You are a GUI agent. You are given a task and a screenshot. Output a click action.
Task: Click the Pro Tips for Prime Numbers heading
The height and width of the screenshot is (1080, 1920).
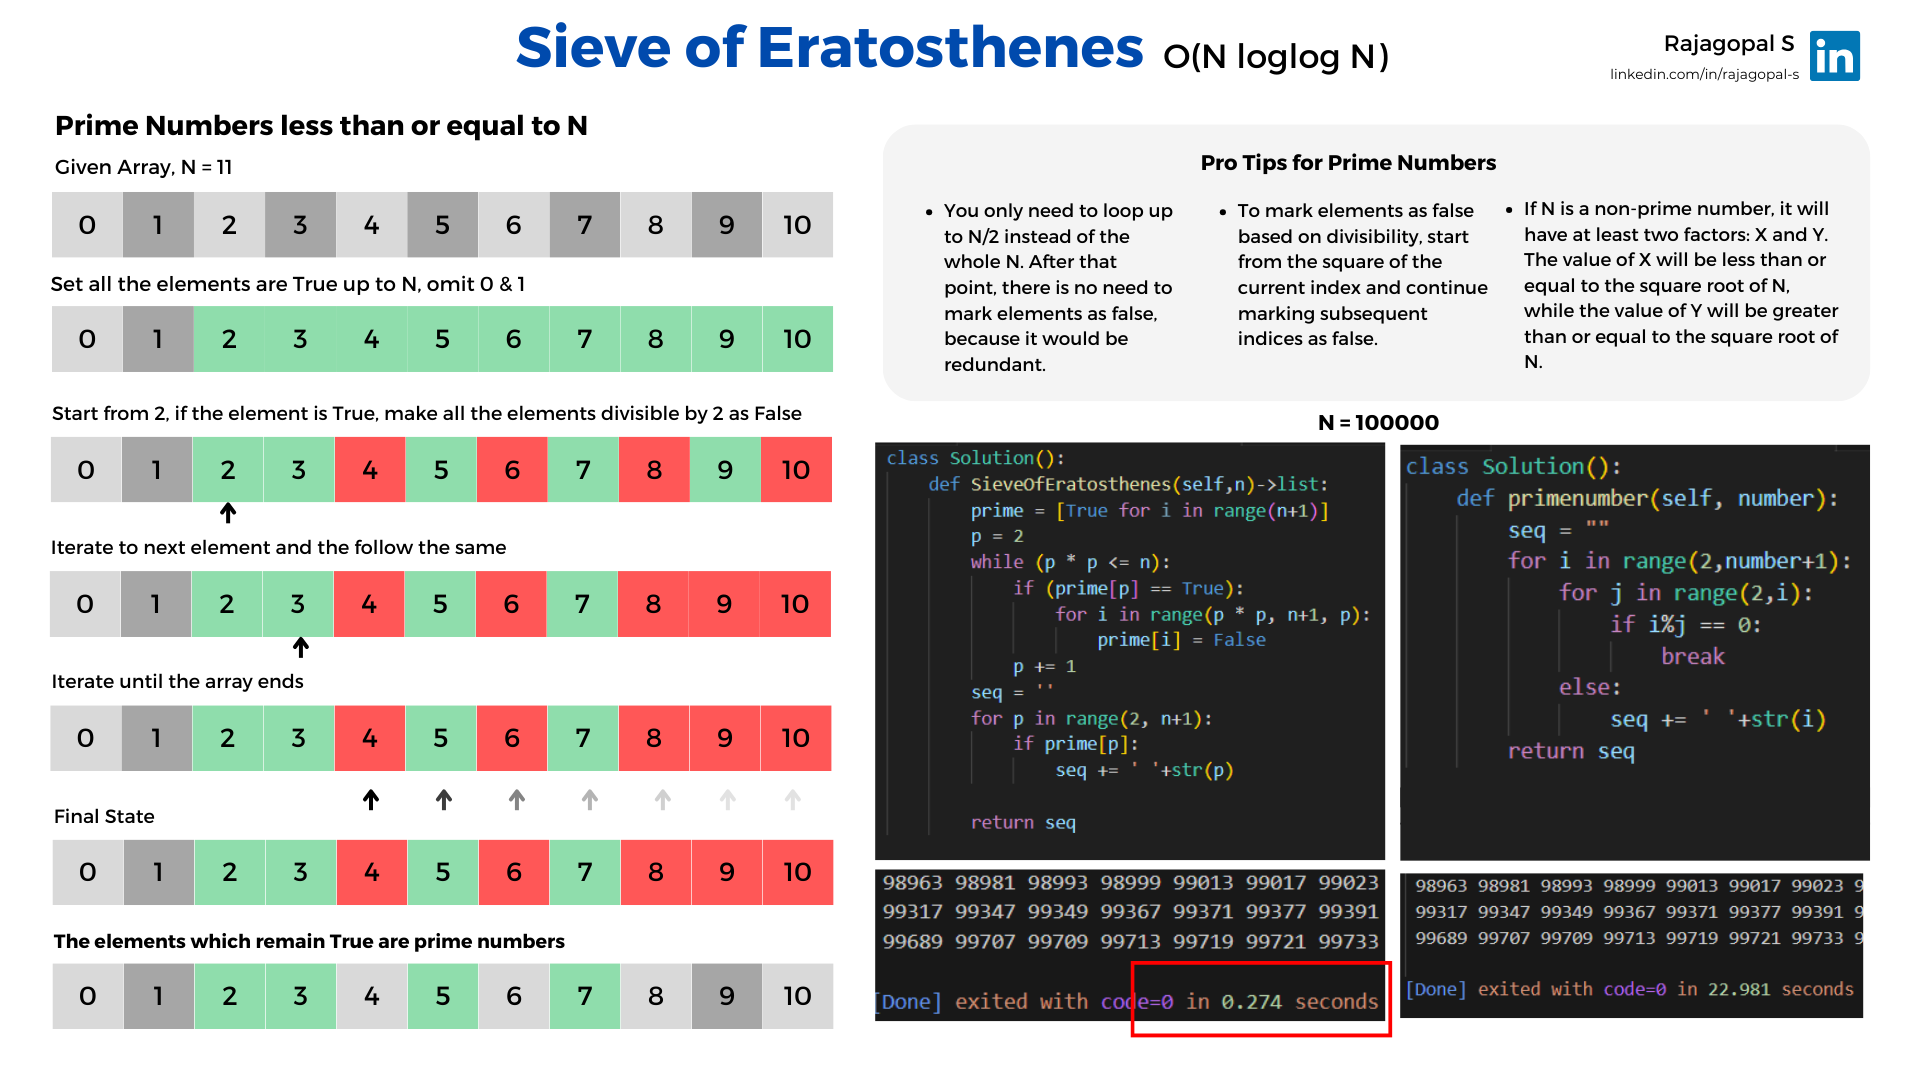click(1348, 163)
